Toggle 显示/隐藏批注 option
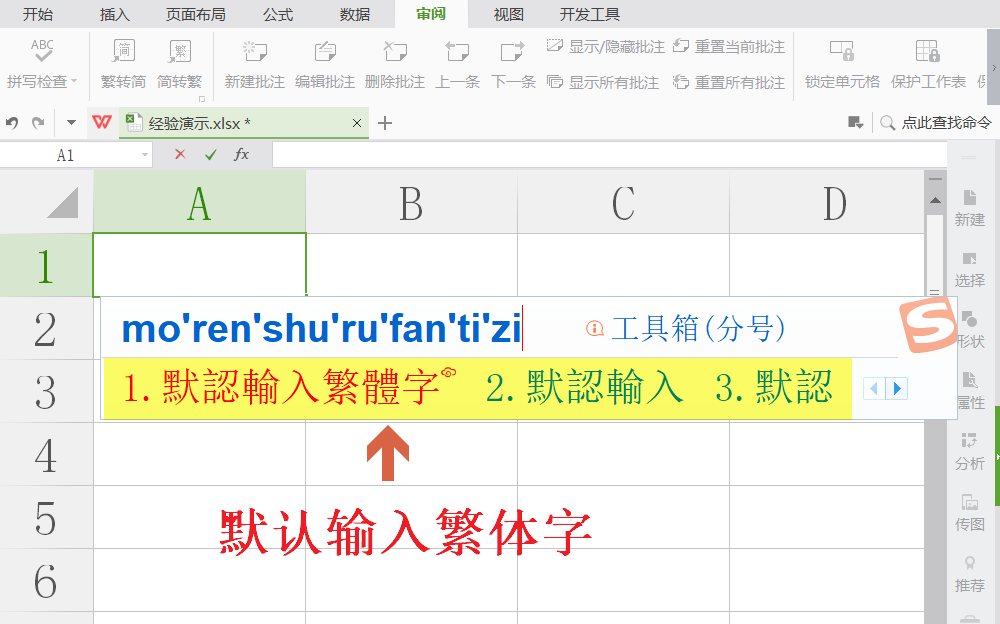Image resolution: width=1000 pixels, height=624 pixels. click(x=605, y=47)
